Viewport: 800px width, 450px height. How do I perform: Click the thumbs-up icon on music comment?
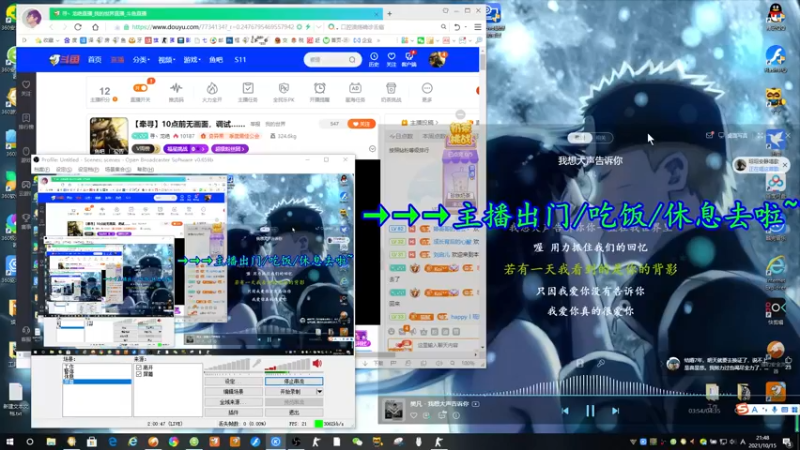[789, 360]
